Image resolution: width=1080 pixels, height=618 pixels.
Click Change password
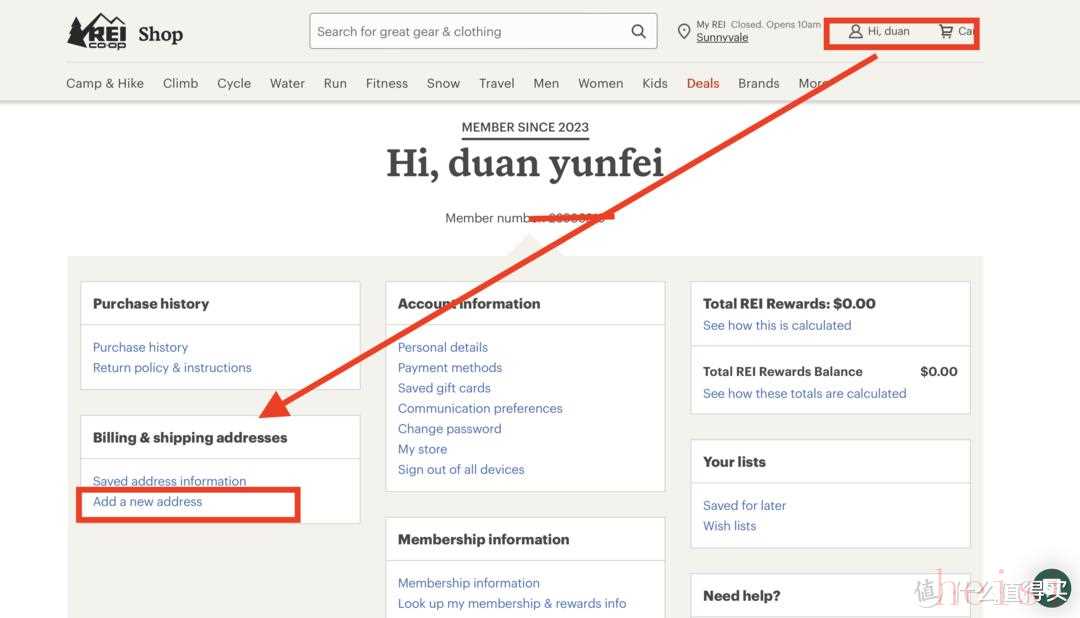click(450, 429)
